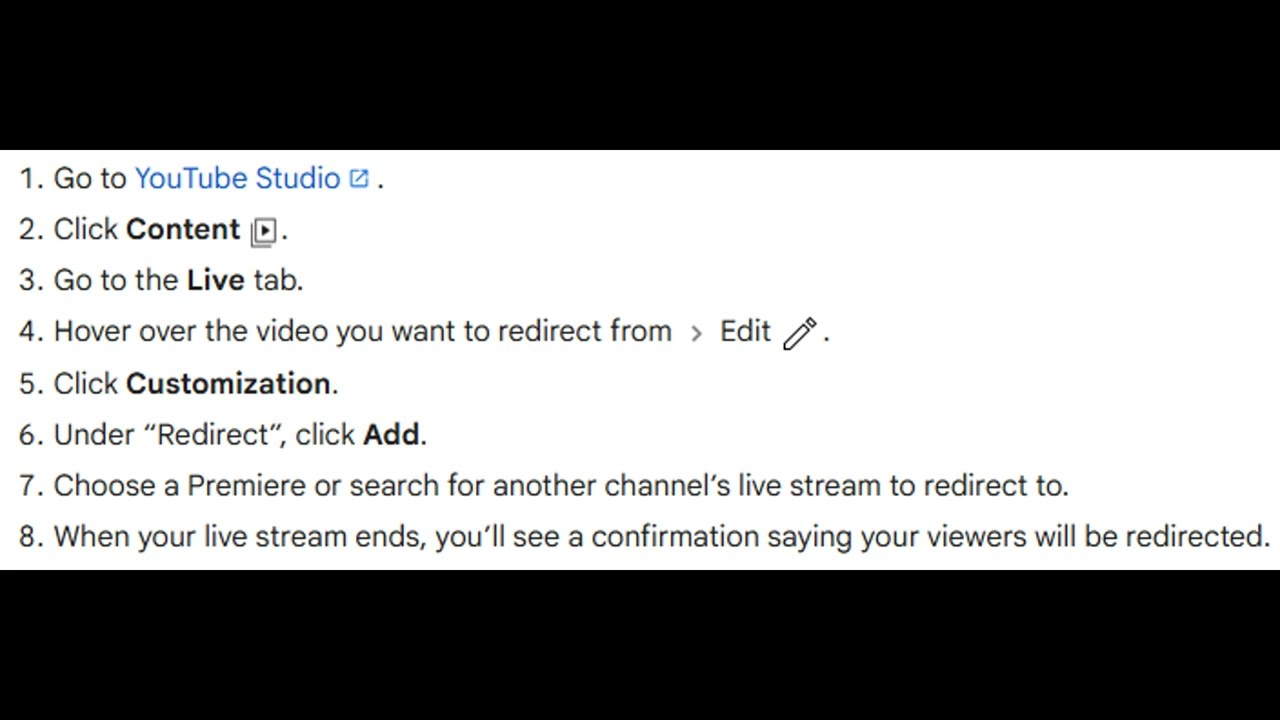This screenshot has width=1280, height=720.
Task: Click the text "Go to the" in step 3
Action: [x=116, y=280]
